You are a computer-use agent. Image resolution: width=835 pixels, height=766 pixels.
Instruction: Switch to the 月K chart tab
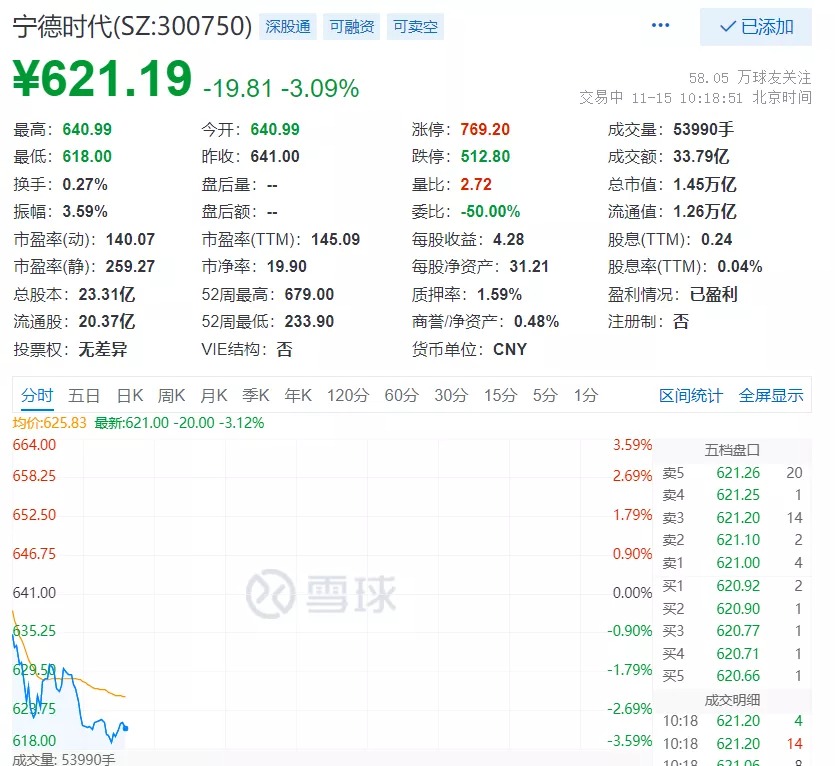click(214, 396)
